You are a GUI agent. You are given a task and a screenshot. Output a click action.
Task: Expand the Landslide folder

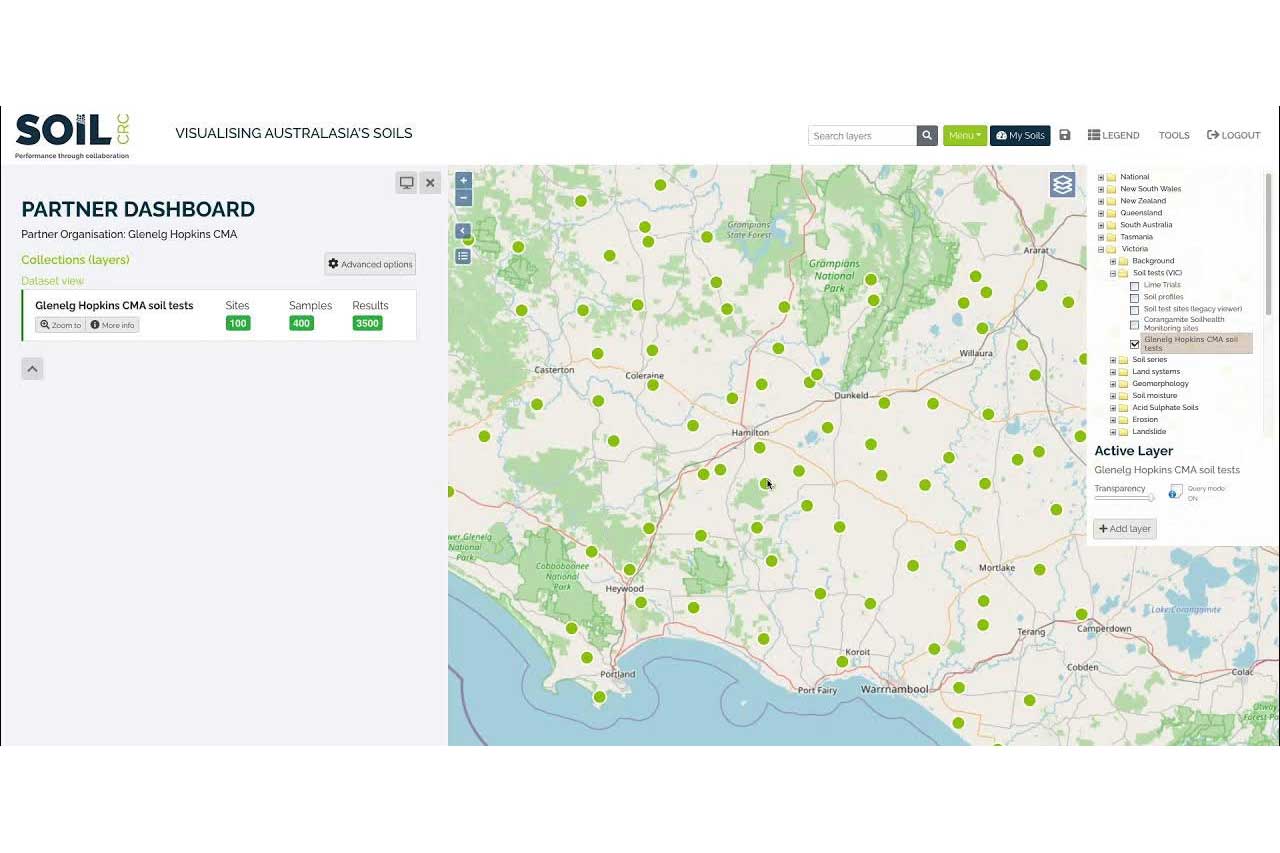tap(1113, 432)
